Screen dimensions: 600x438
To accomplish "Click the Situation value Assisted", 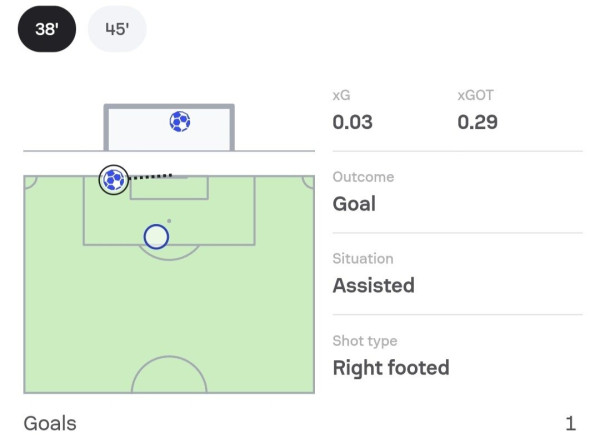I will click(373, 285).
